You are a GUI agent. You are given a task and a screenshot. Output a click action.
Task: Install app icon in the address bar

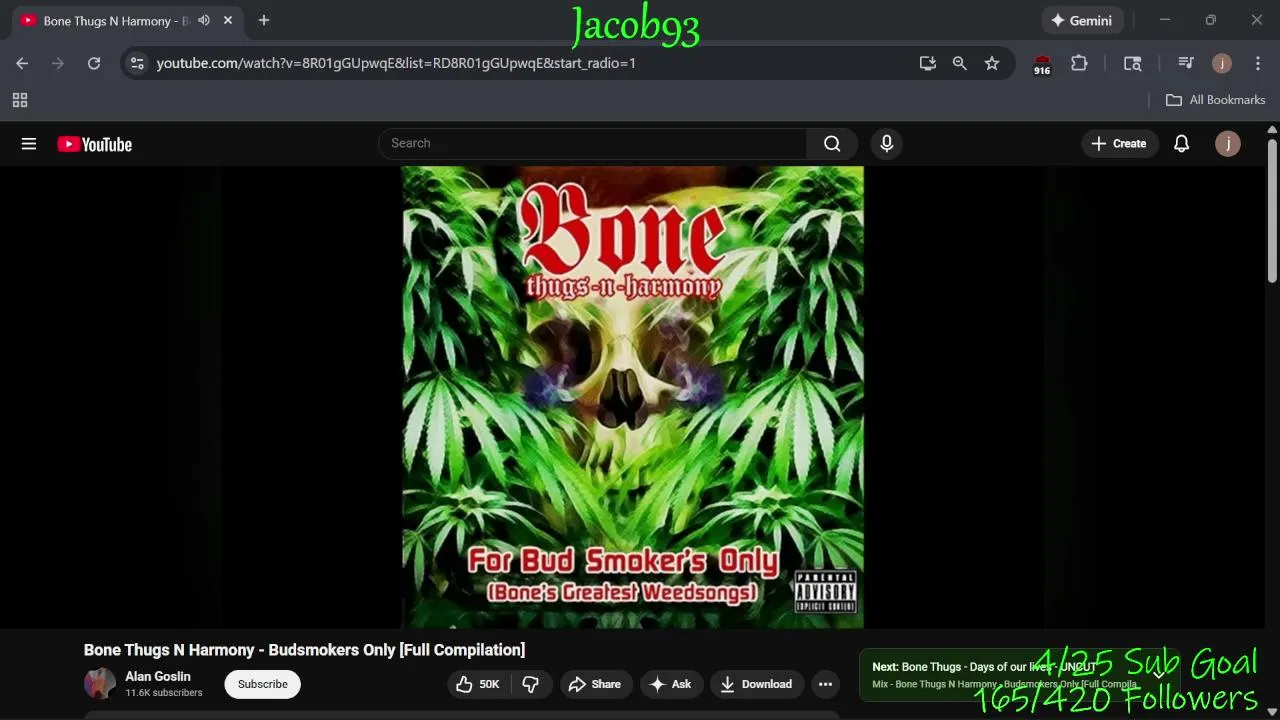(928, 63)
